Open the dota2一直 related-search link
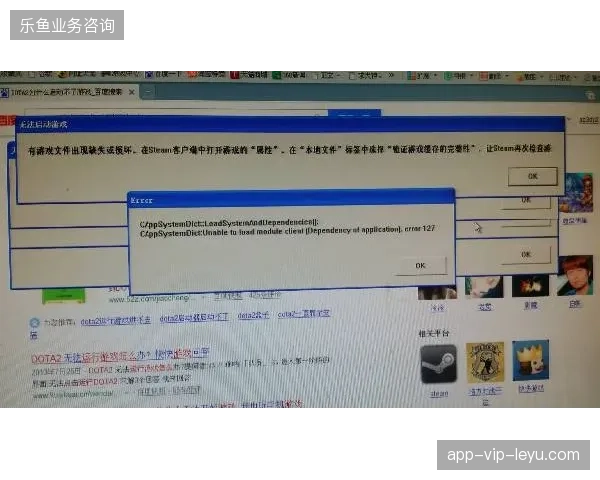This screenshot has width=600, height=480. tap(303, 314)
